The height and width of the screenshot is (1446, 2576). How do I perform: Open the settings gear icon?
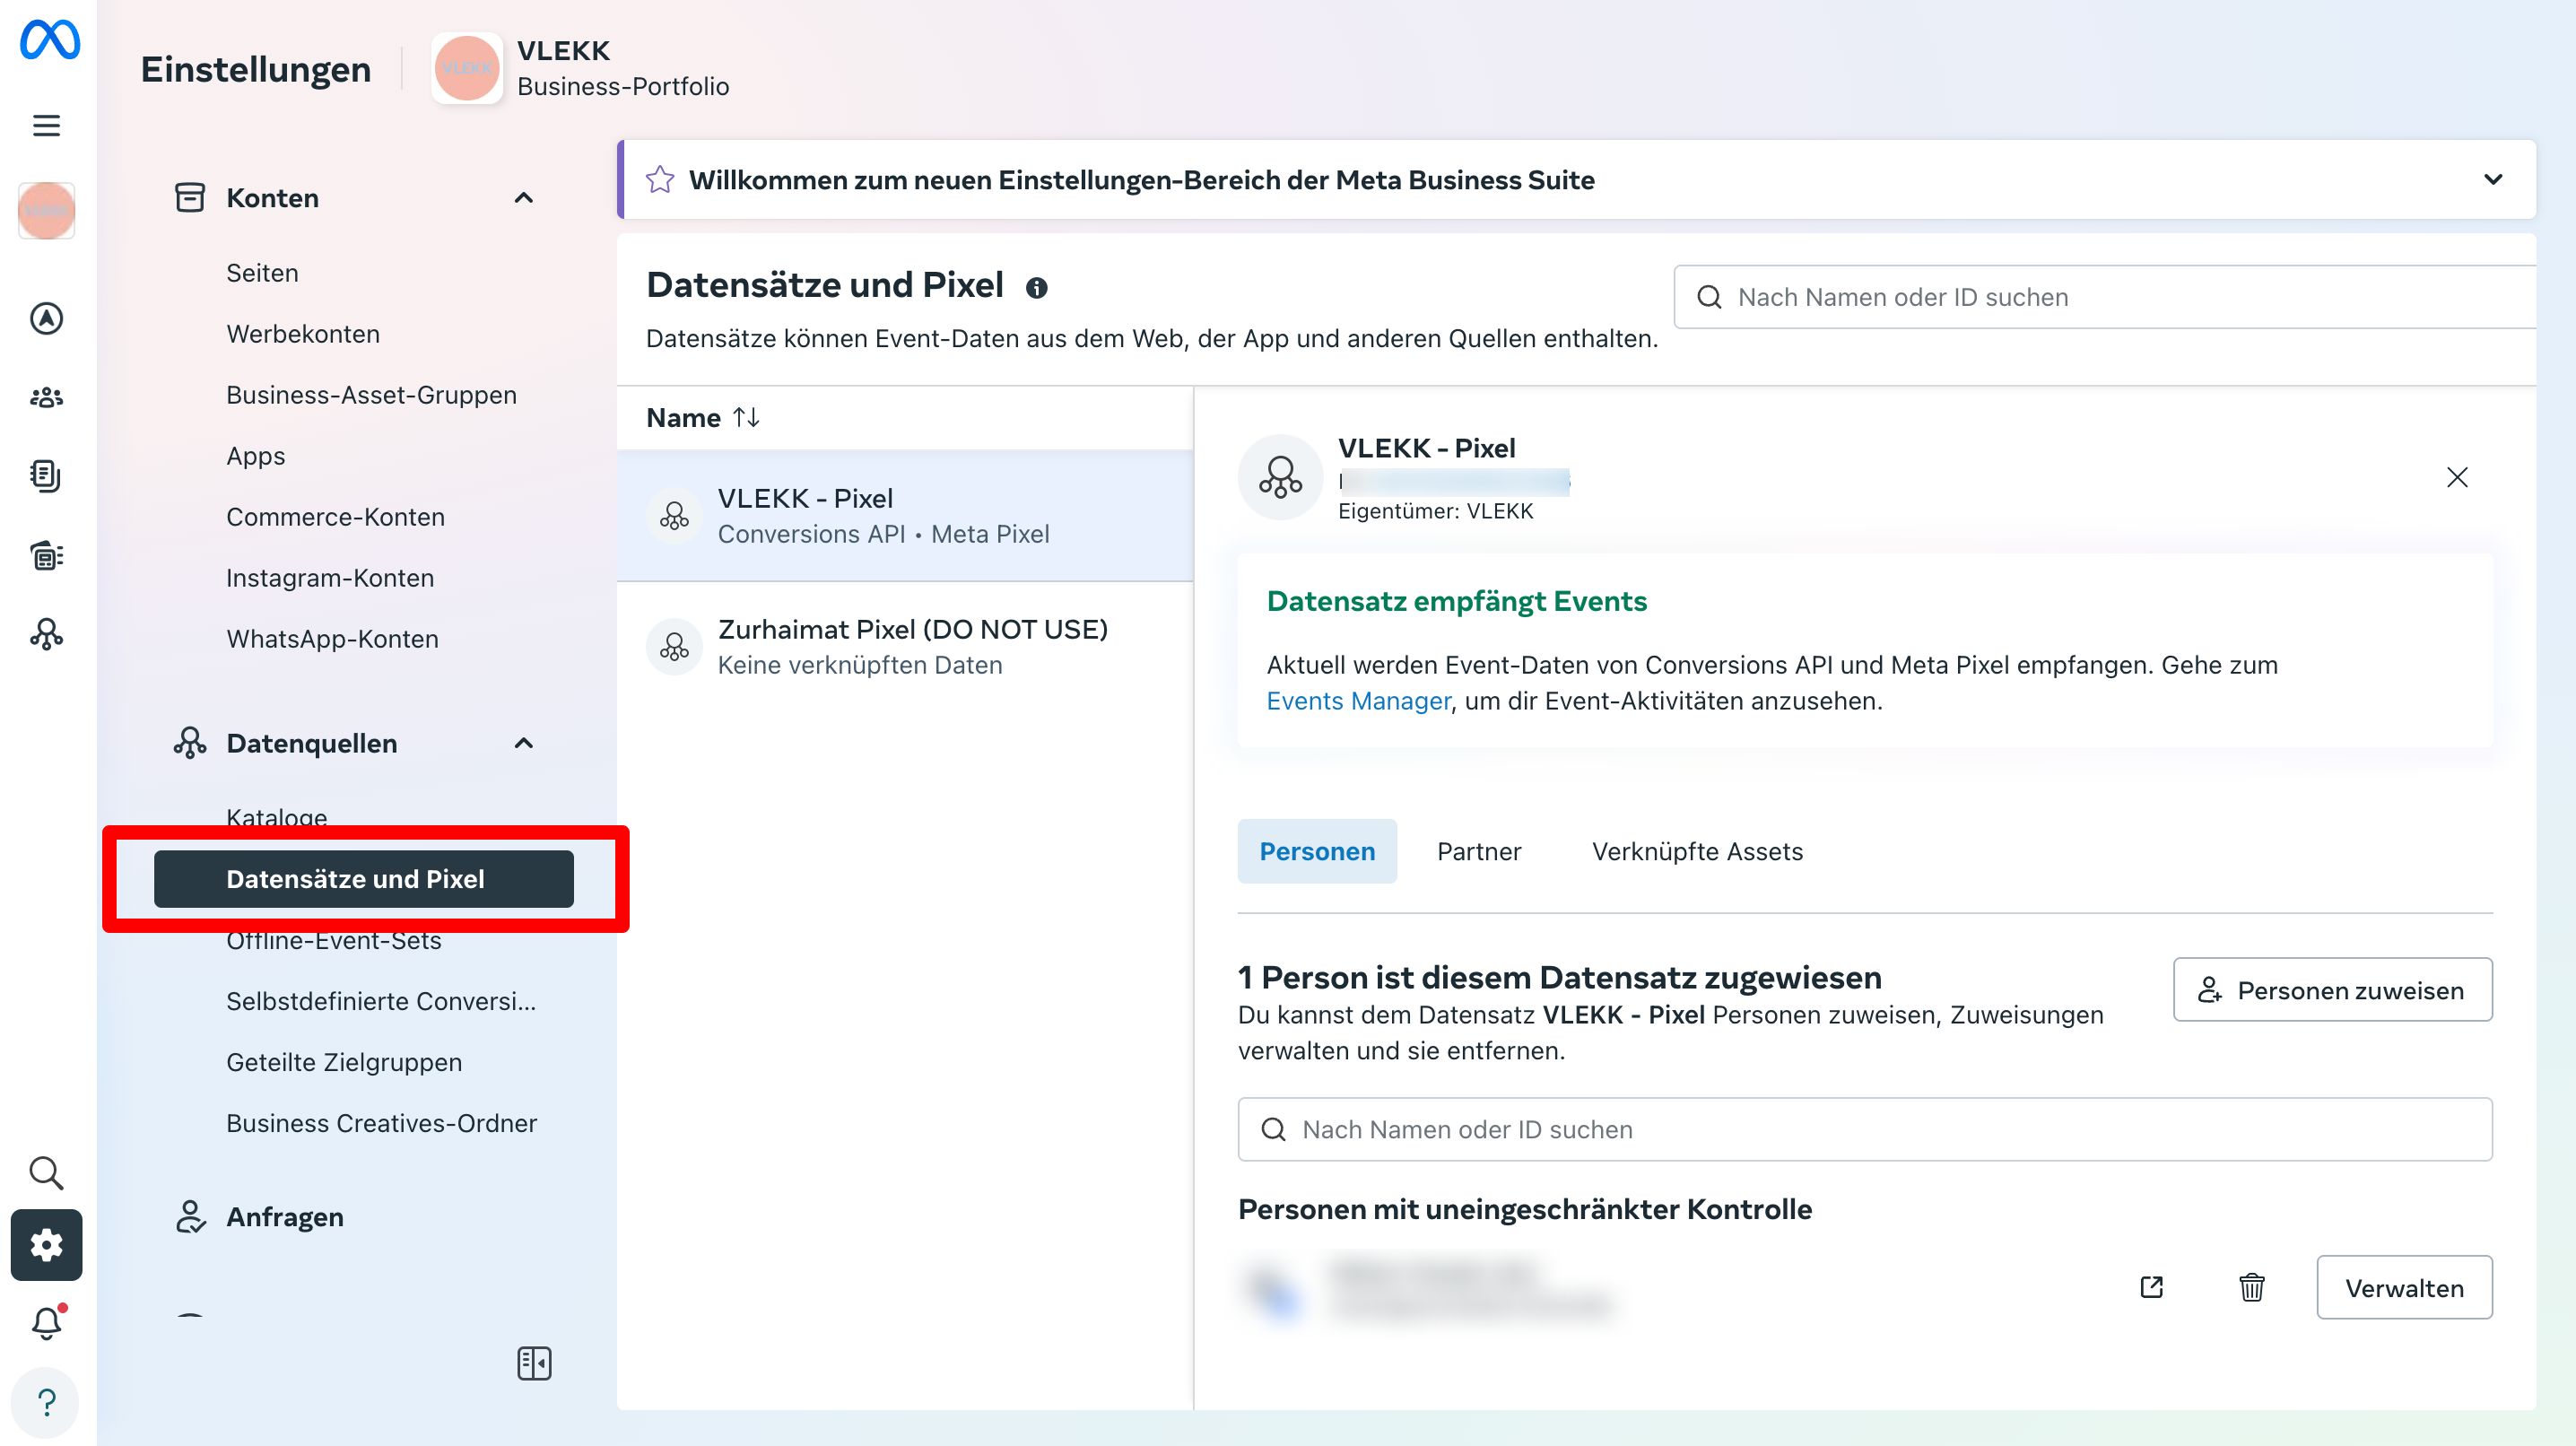pyautogui.click(x=46, y=1245)
